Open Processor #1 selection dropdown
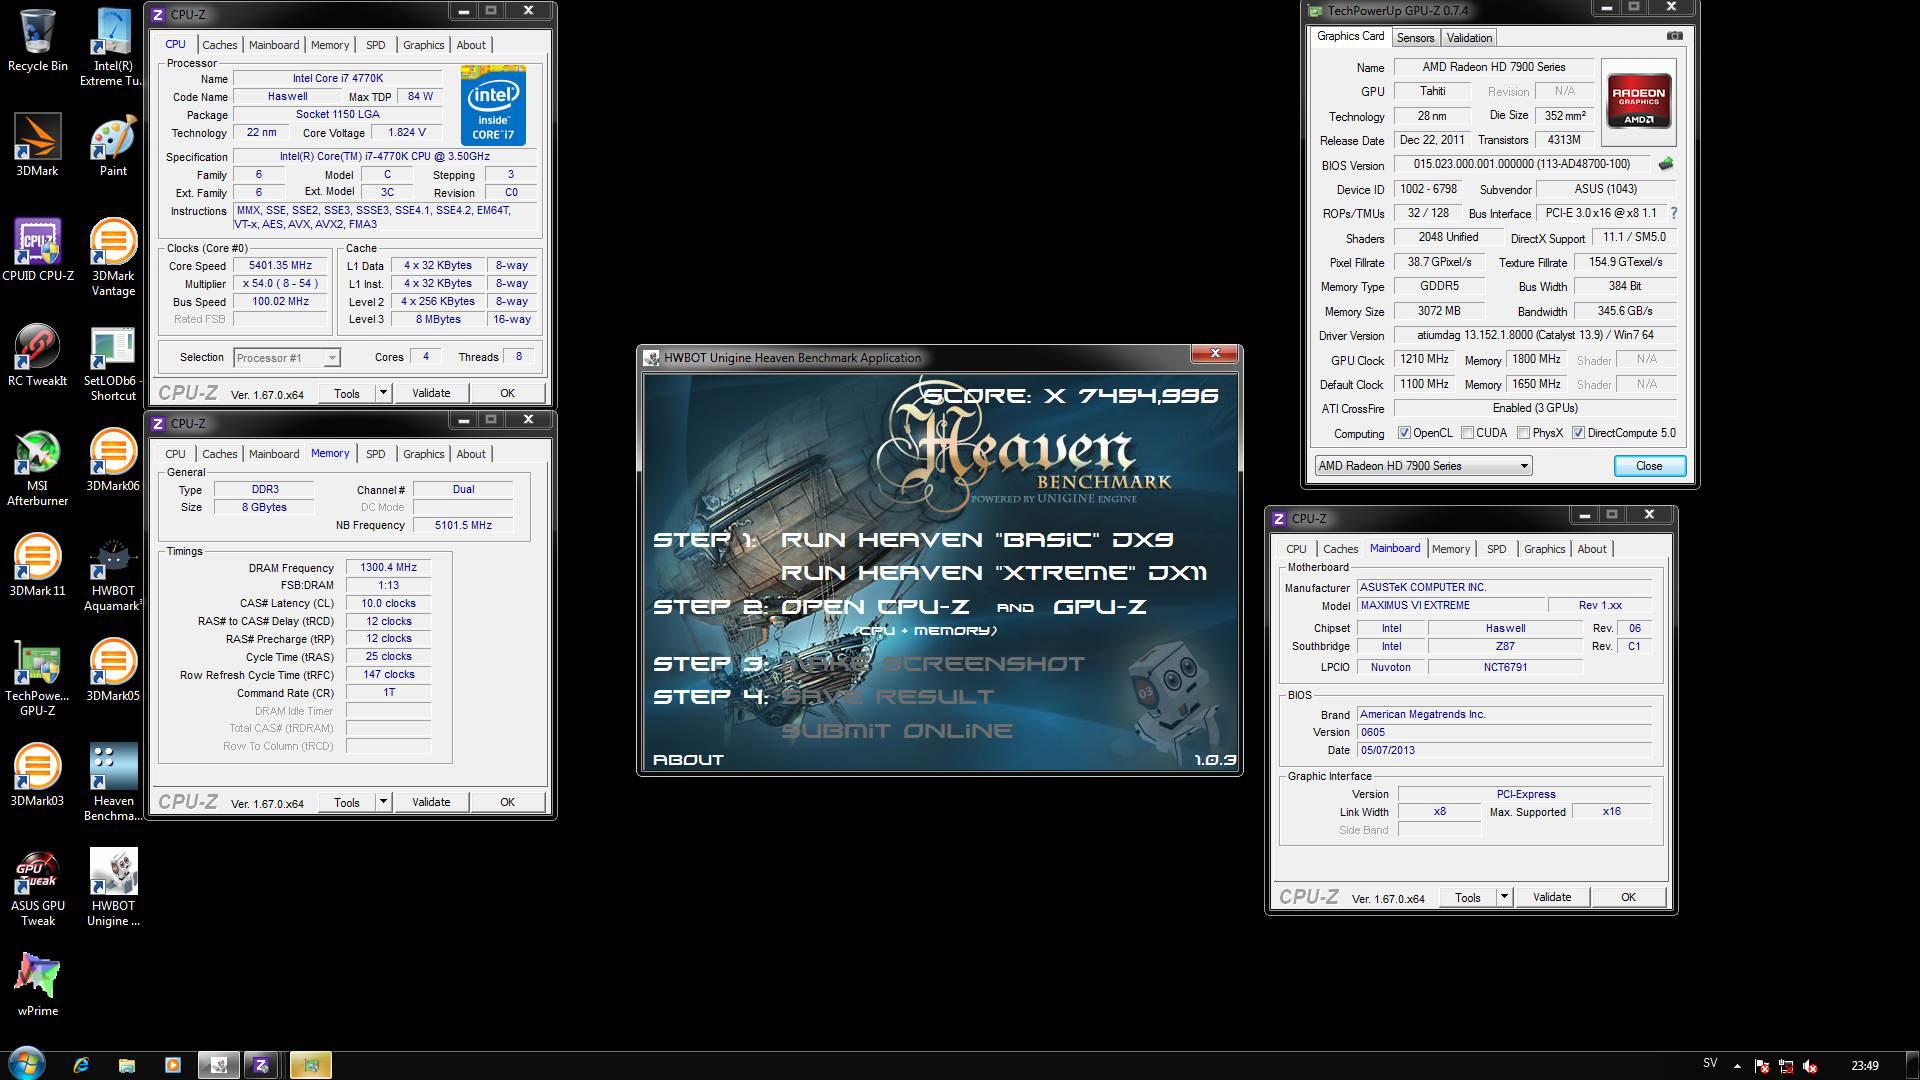 (287, 357)
